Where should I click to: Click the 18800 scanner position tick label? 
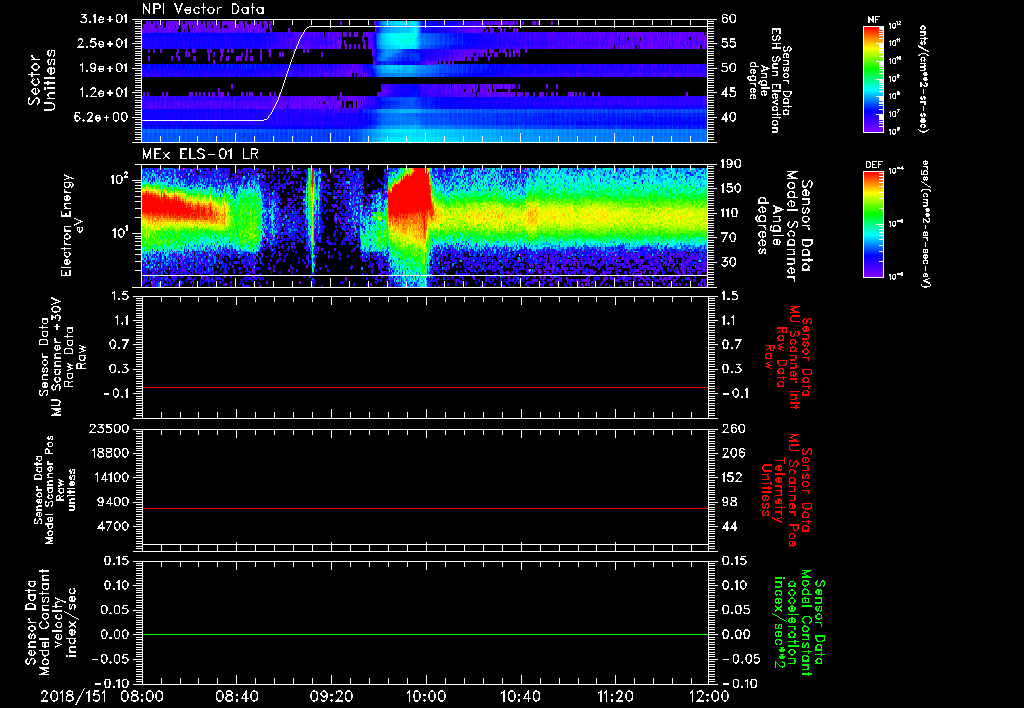coord(108,453)
